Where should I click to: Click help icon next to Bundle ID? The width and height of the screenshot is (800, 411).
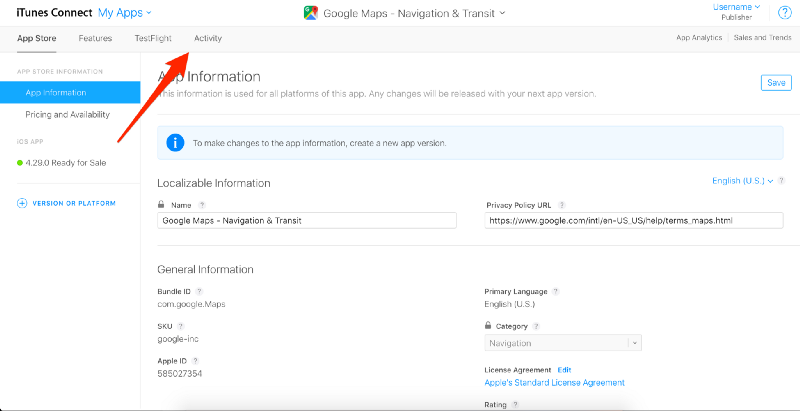[198, 291]
